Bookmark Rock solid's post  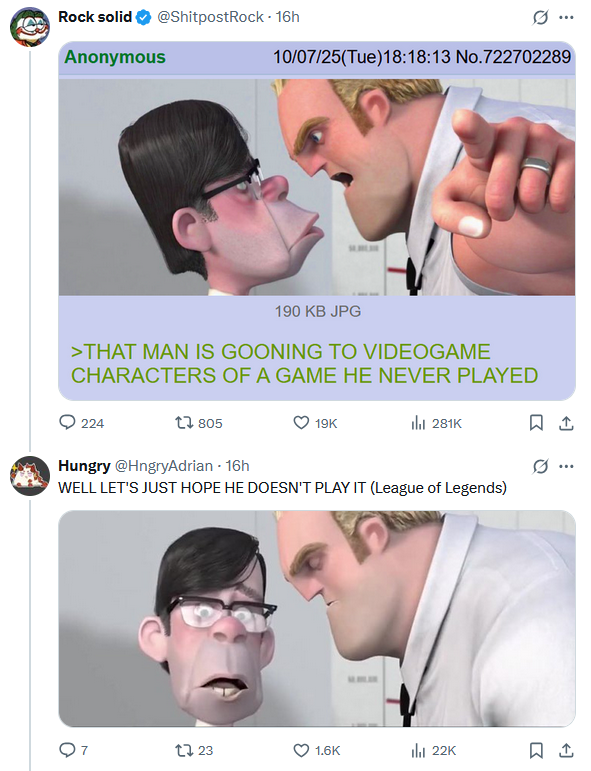tap(536, 423)
